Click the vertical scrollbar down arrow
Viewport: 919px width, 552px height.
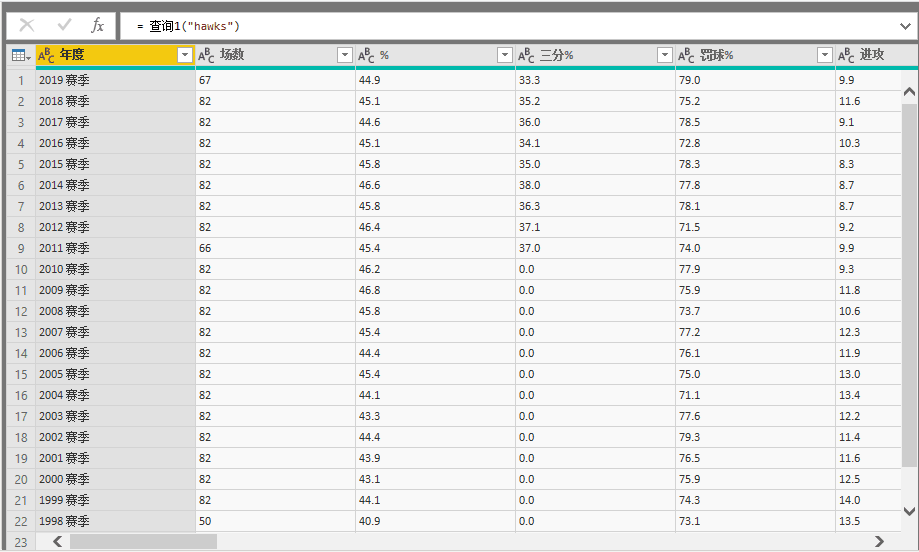[x=909, y=511]
